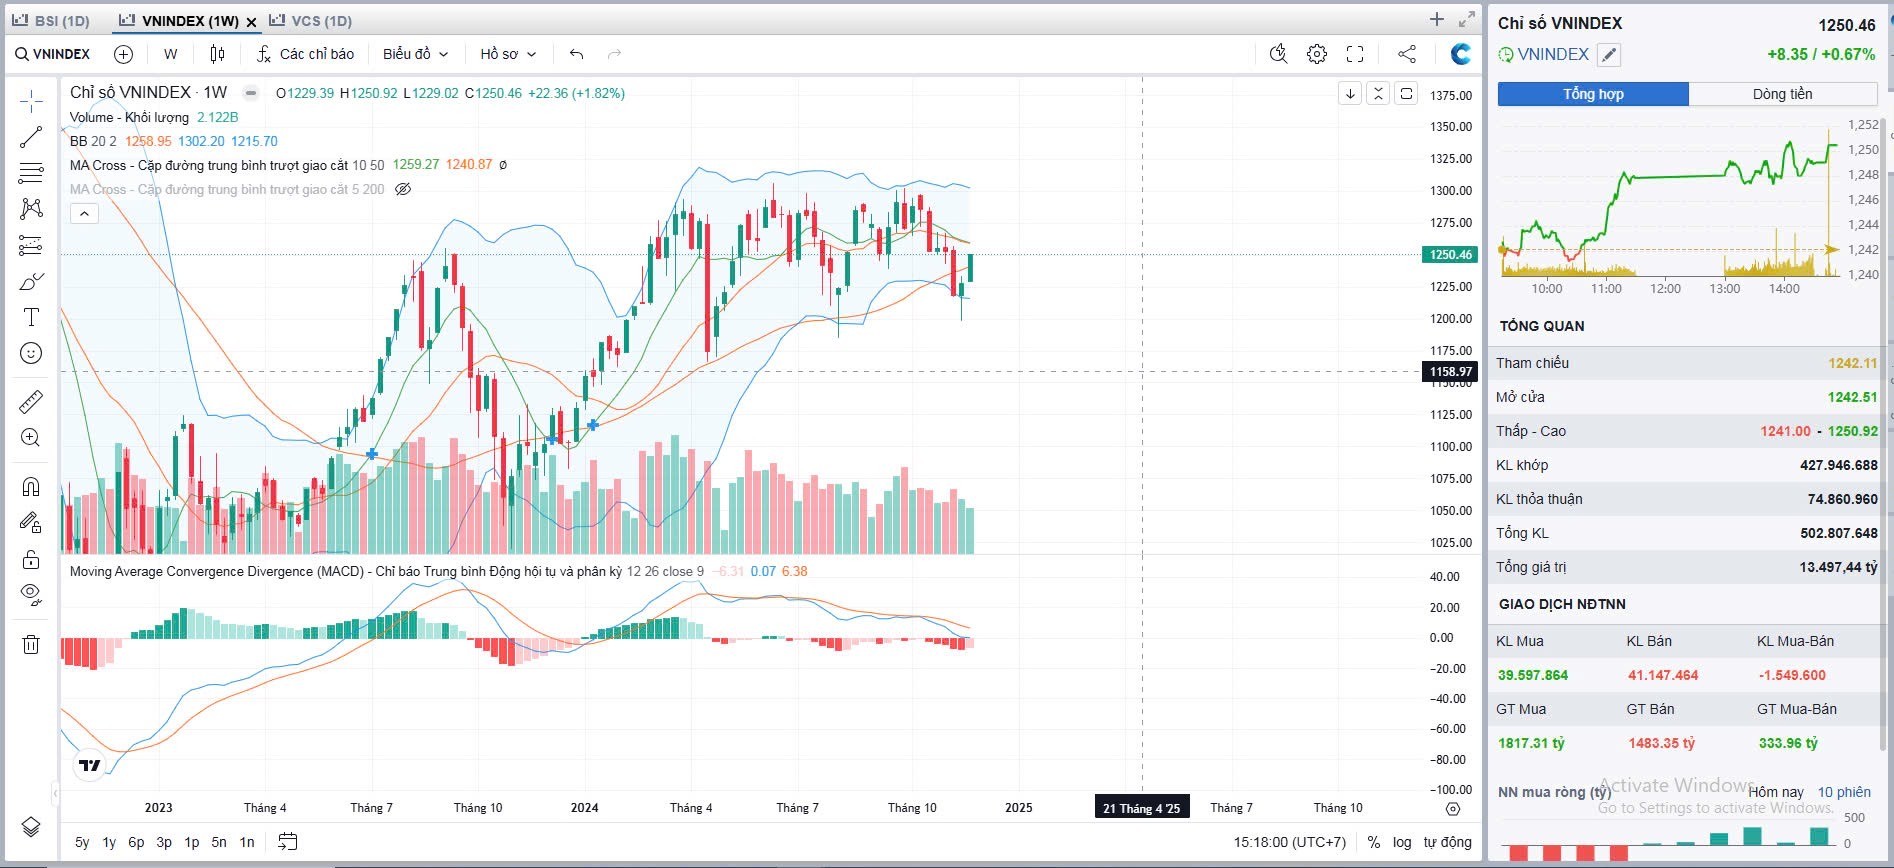This screenshot has width=1894, height=868.
Task: Select the 1p time range
Action: 192,842
